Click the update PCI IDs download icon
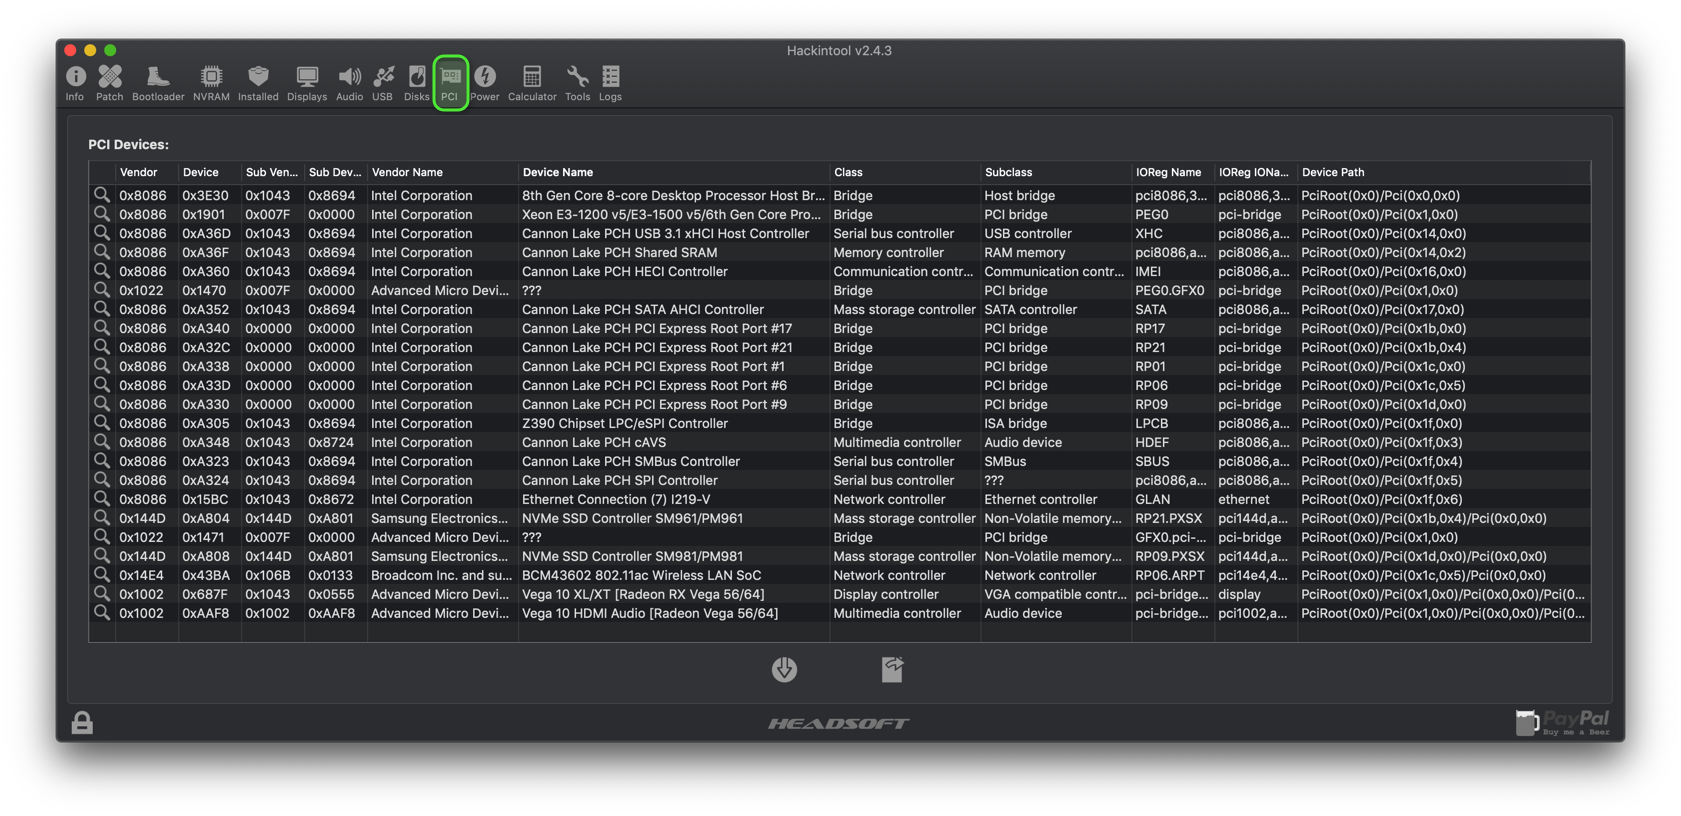The height and width of the screenshot is (816, 1681). (x=784, y=669)
